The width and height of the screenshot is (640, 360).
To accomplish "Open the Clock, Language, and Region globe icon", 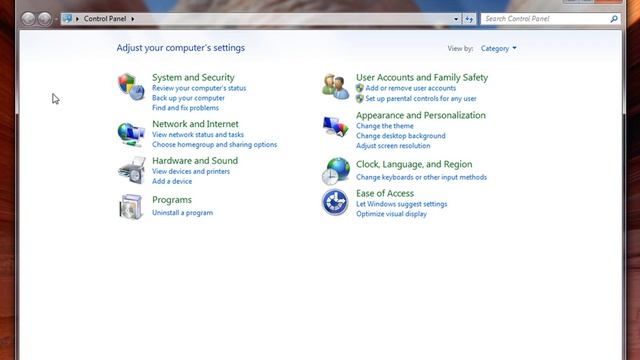I will click(336, 171).
